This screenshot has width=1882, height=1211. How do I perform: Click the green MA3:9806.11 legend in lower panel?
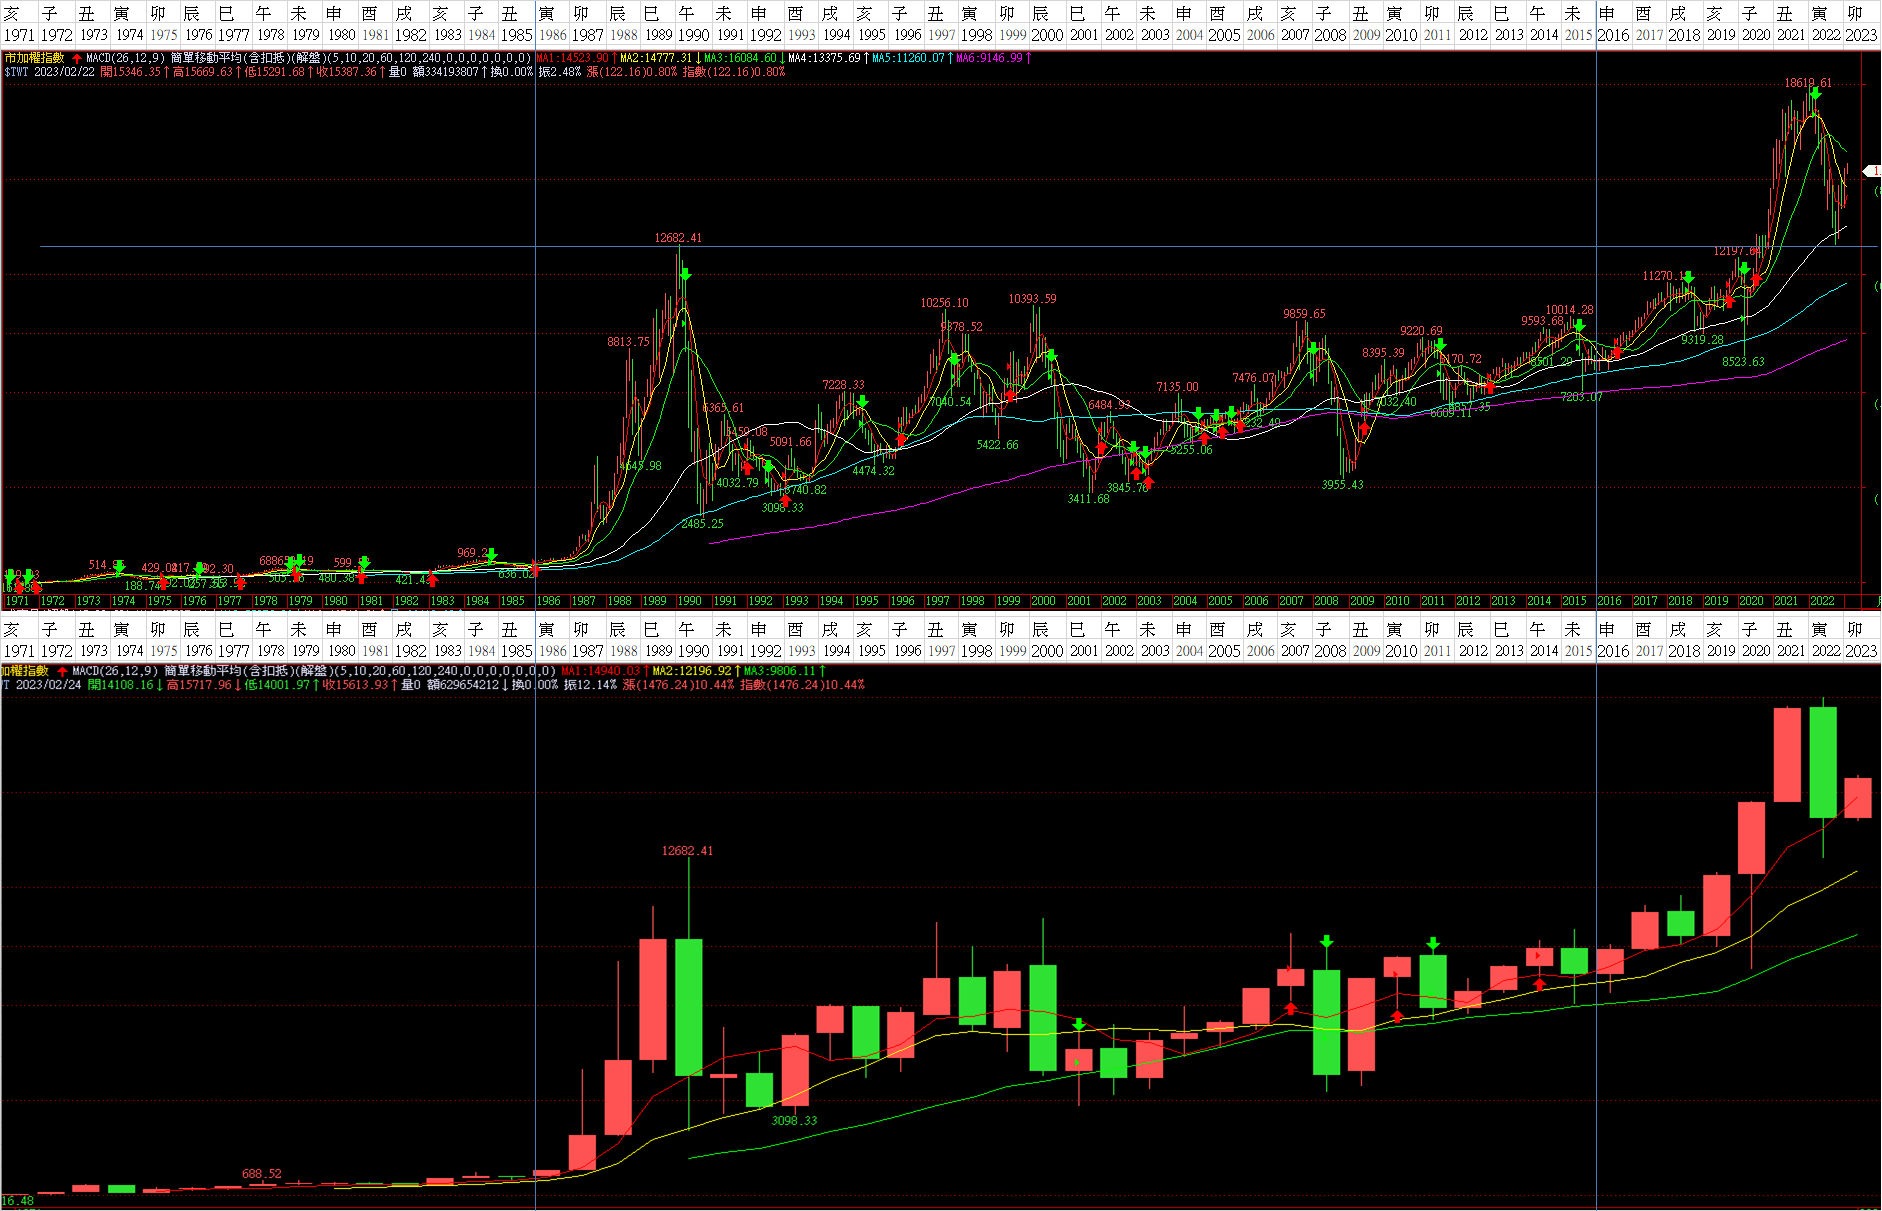tap(779, 672)
